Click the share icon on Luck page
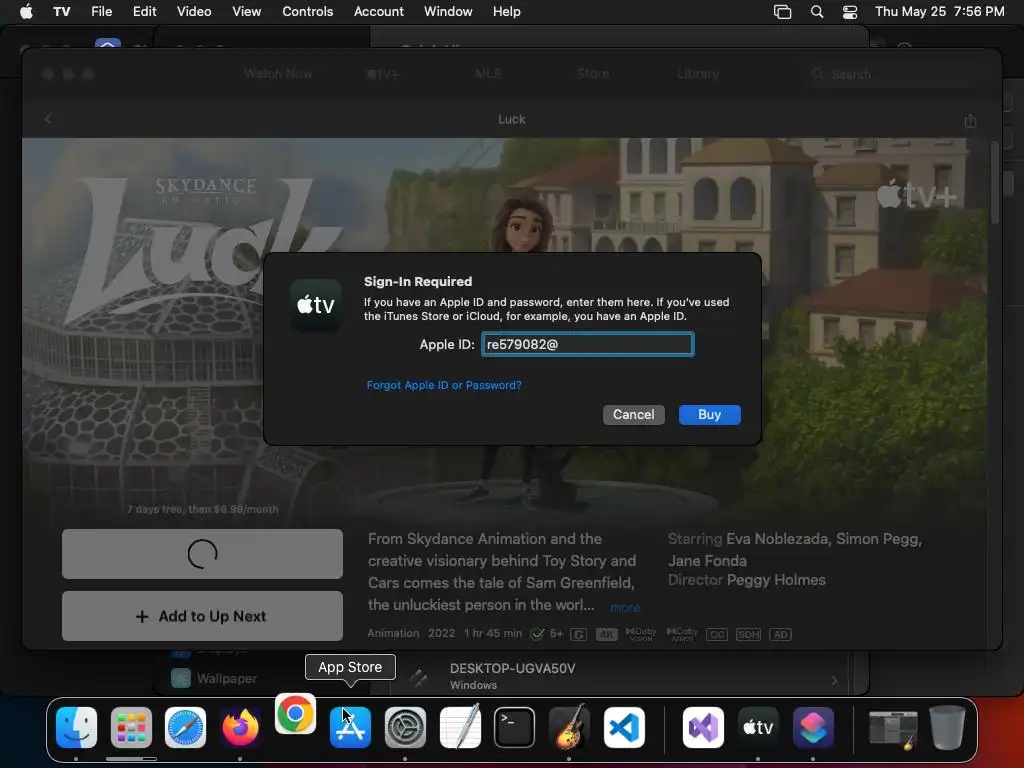This screenshot has height=768, width=1024. [970, 120]
